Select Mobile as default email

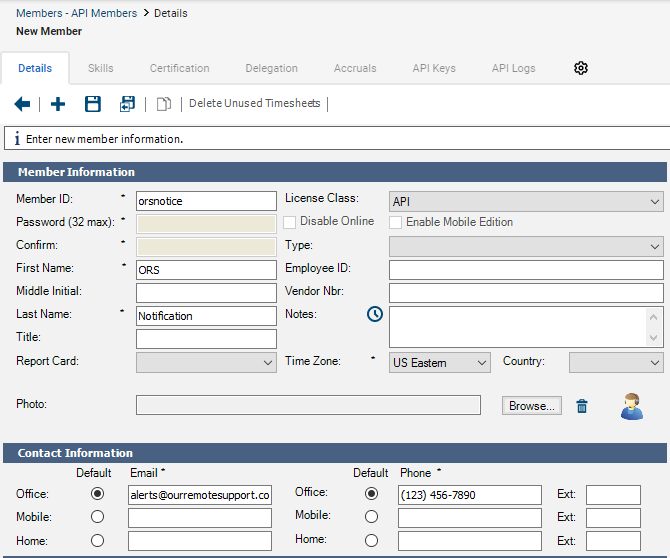(97, 517)
